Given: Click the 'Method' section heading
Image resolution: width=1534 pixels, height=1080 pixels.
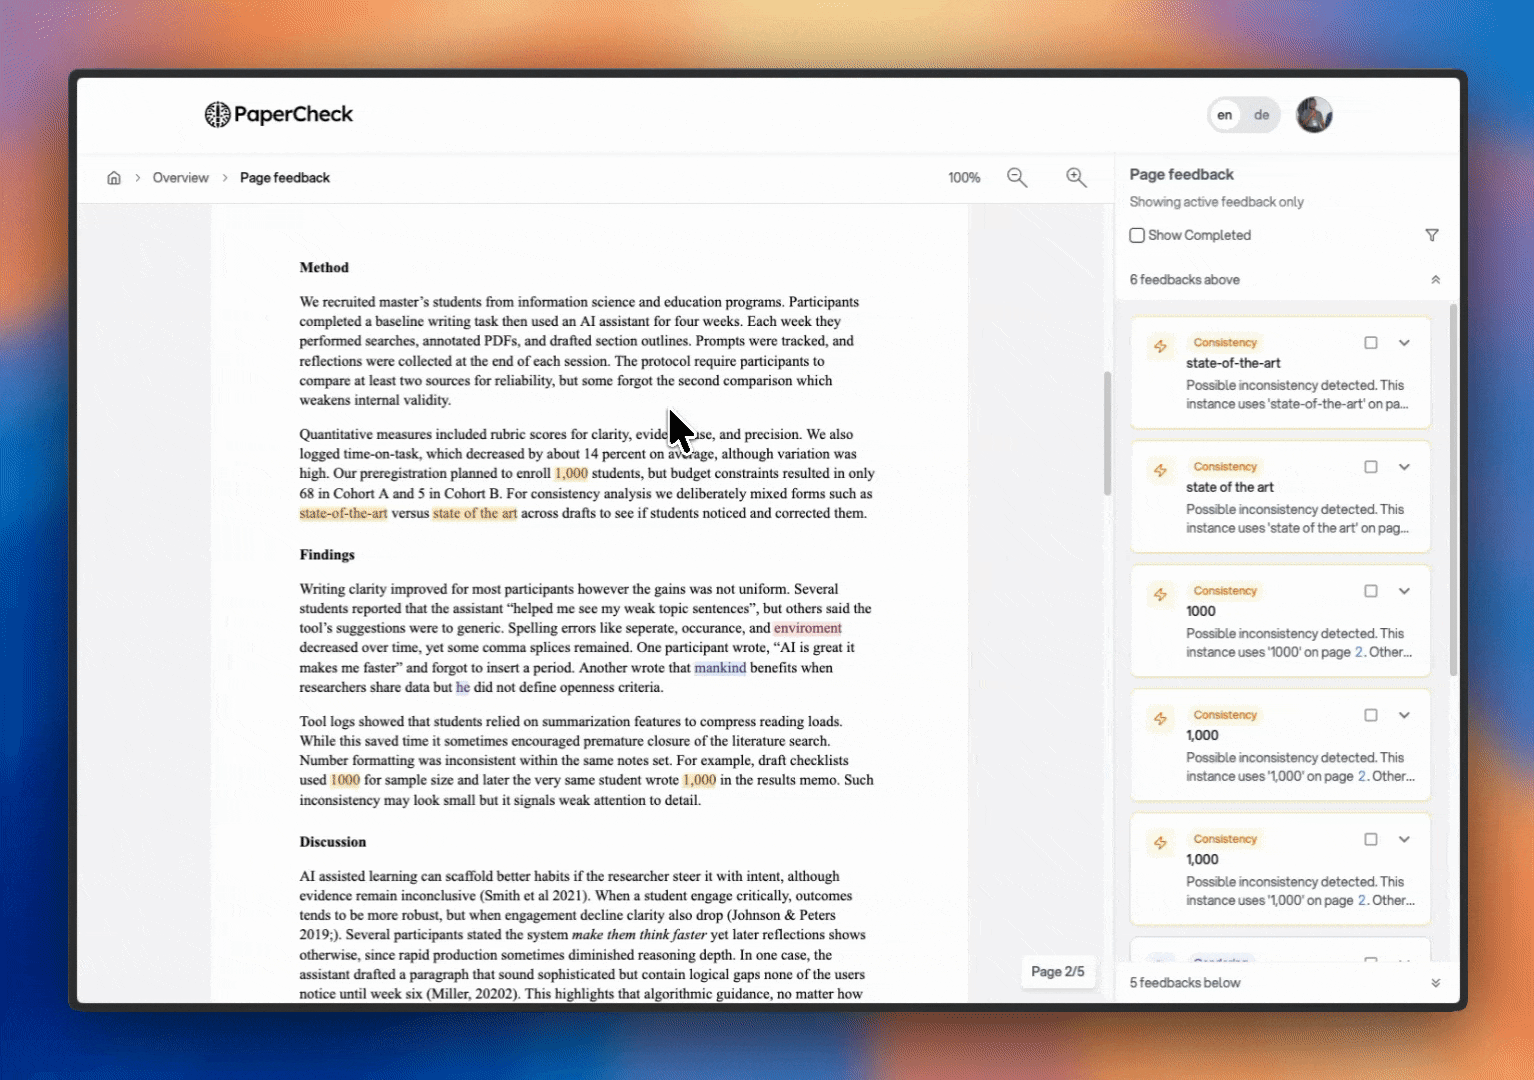Looking at the screenshot, I should [324, 268].
